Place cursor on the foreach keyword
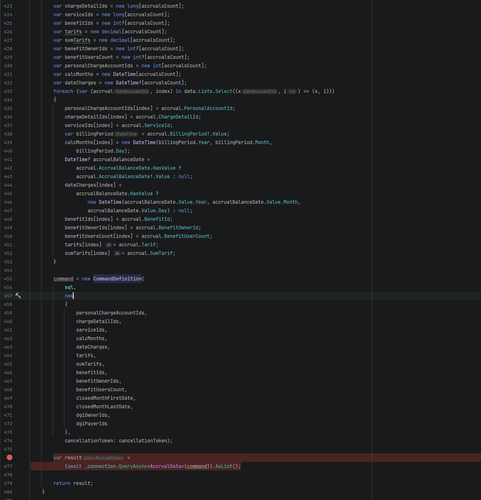 click(63, 91)
